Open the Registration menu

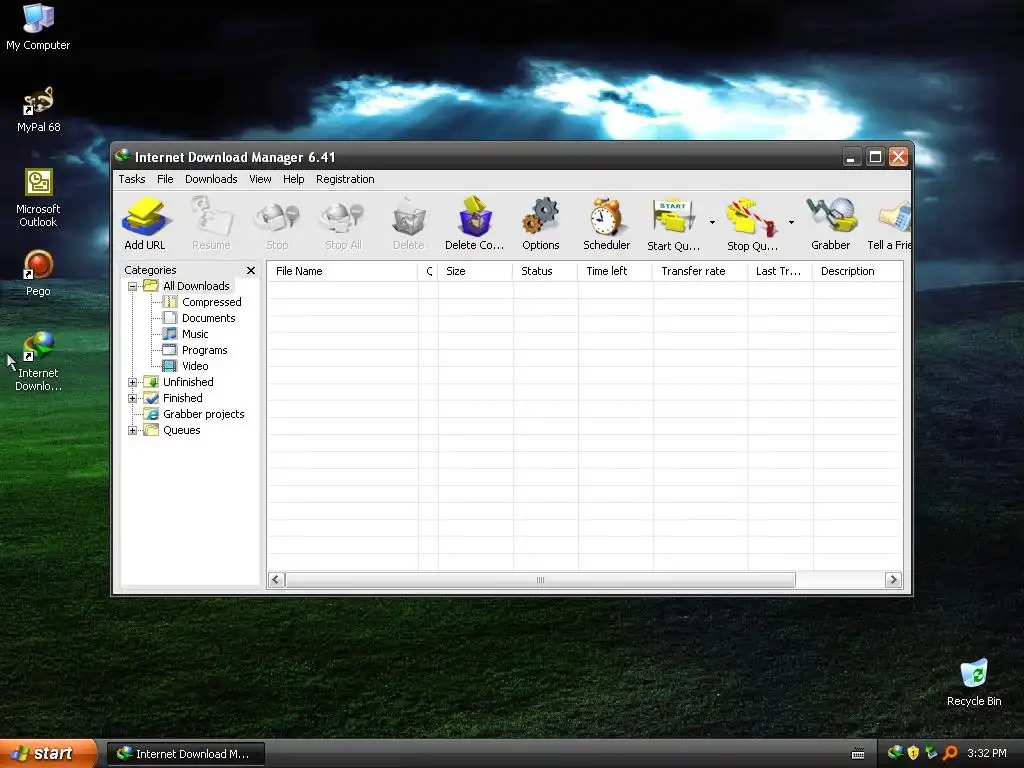345,179
